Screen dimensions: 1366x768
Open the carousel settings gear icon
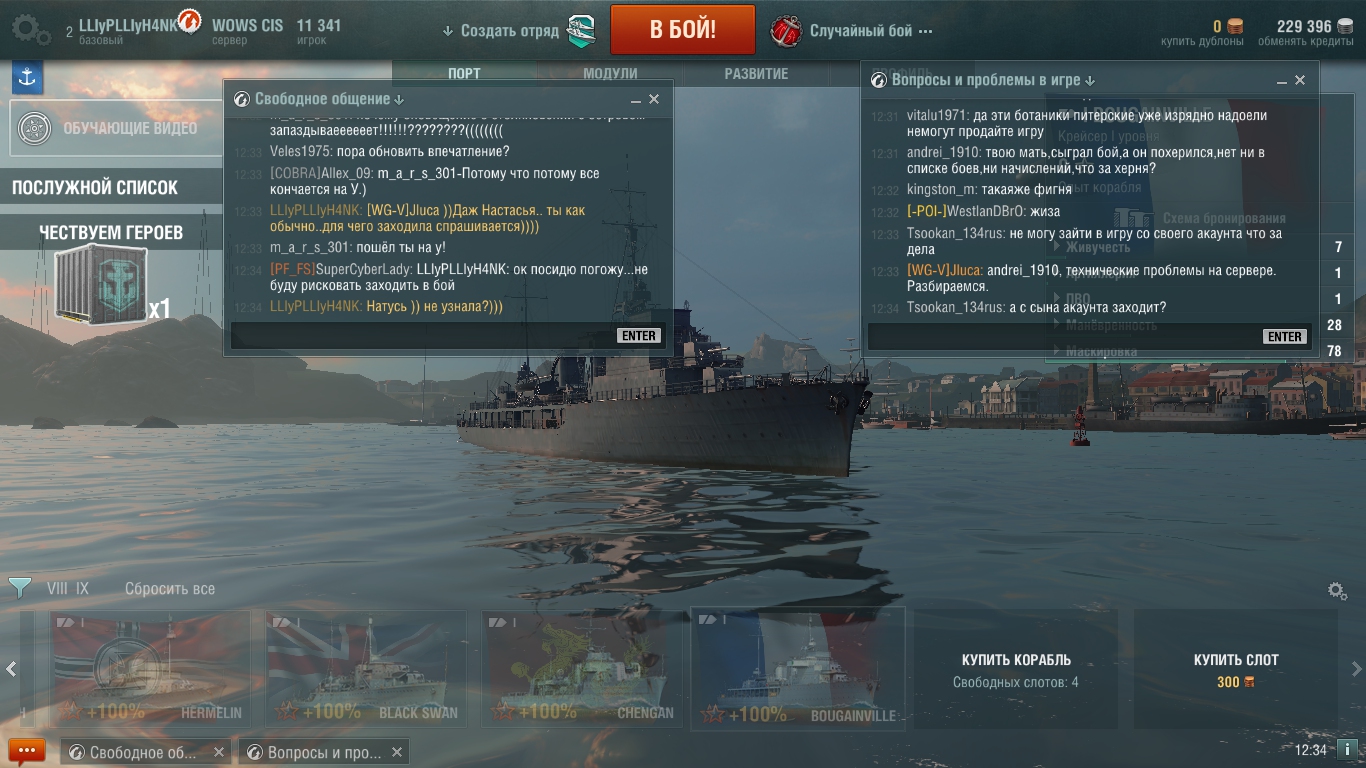tap(1337, 591)
